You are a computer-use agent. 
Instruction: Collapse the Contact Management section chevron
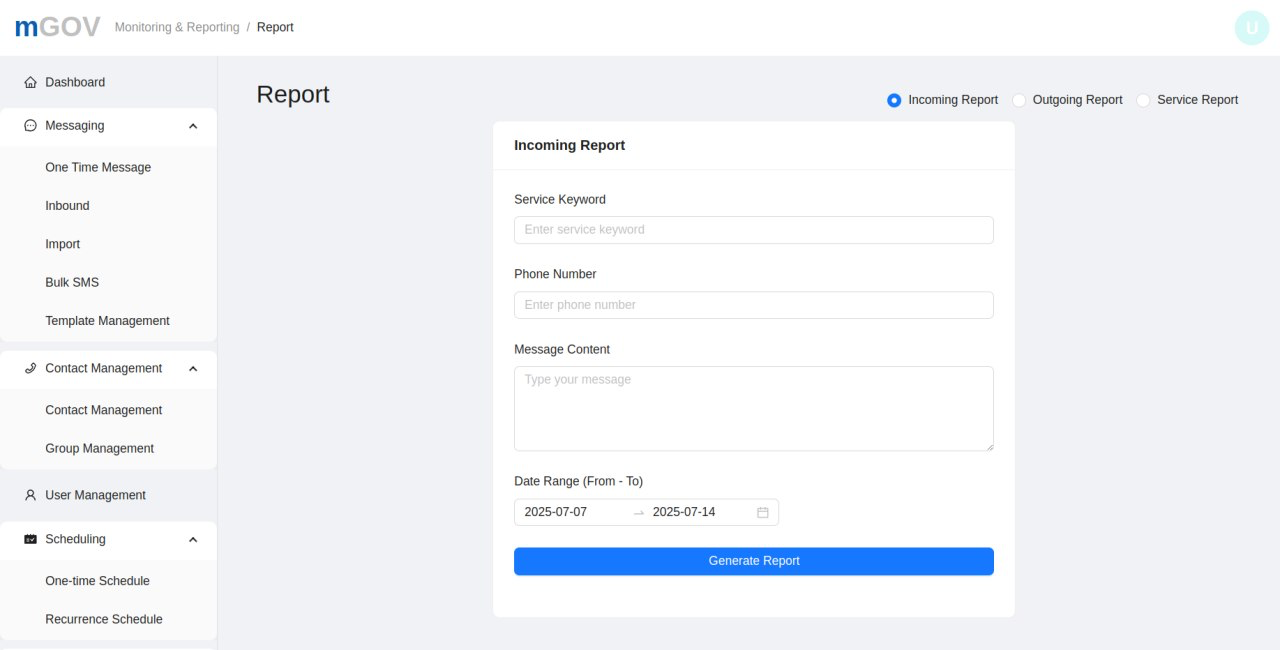point(193,369)
